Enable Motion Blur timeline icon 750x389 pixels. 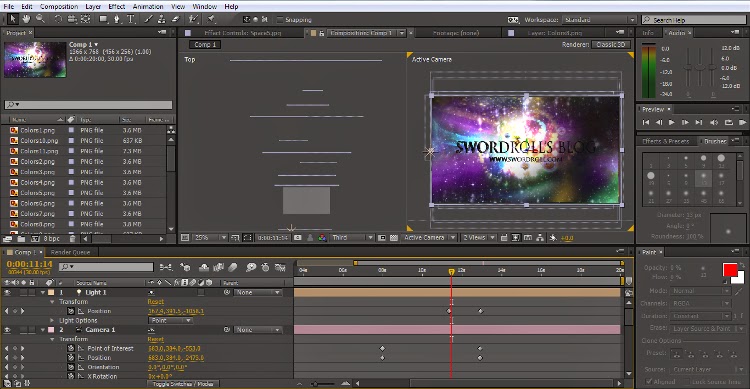233,267
